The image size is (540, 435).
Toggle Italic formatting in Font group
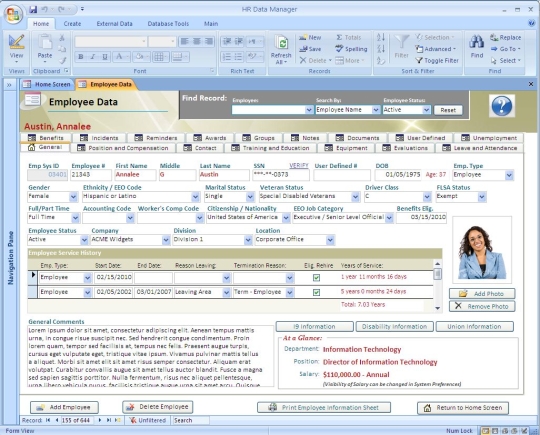93,57
